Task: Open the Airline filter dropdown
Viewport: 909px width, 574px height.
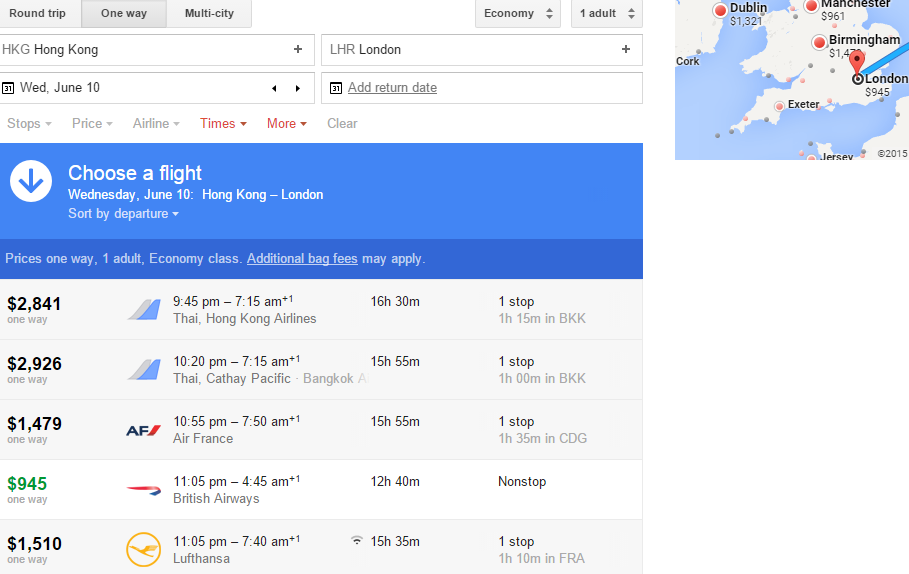Action: [156, 123]
